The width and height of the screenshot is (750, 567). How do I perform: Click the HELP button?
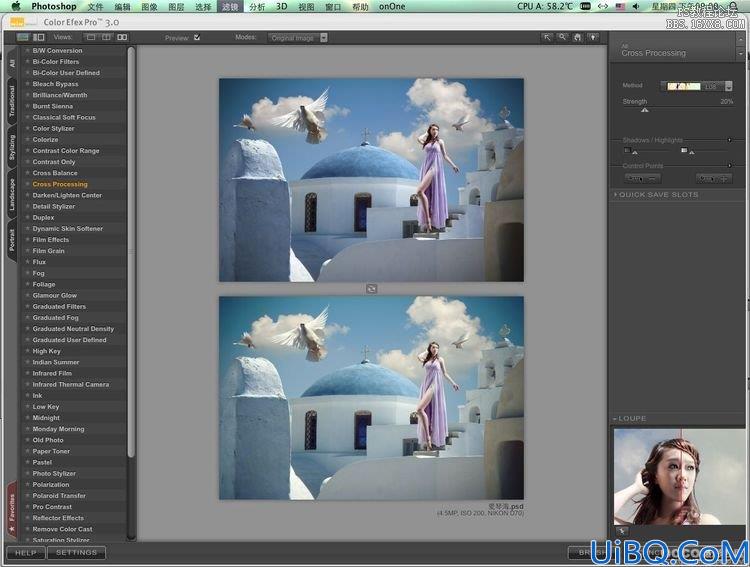[x=26, y=553]
